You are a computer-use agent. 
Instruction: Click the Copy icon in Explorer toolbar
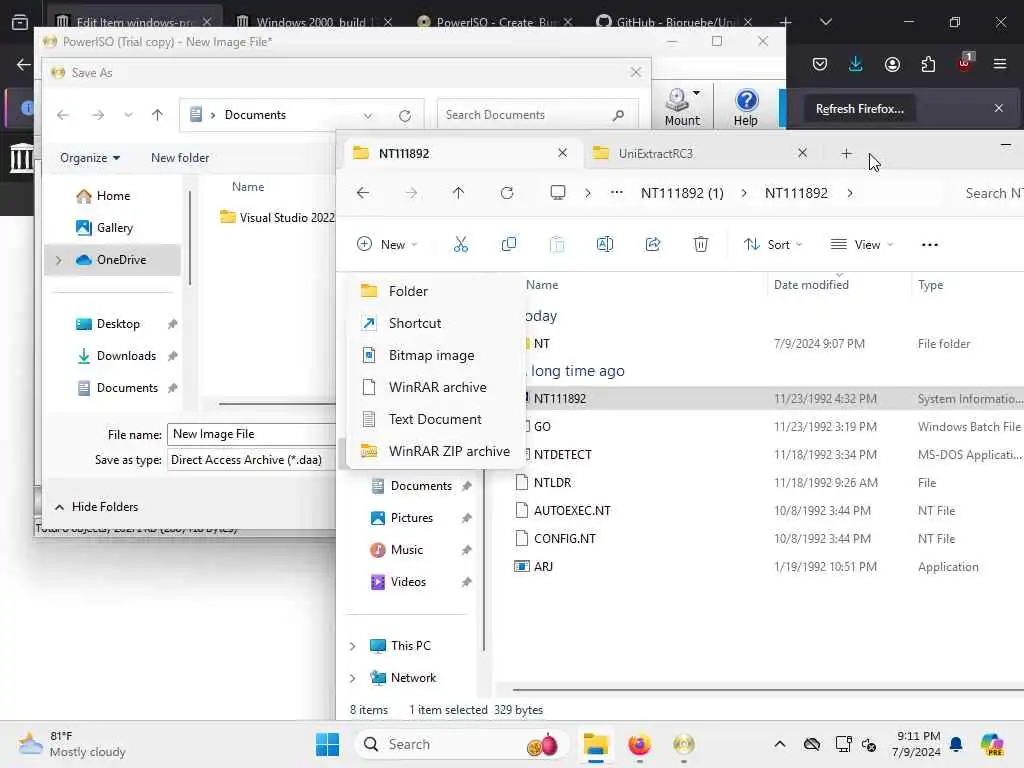click(x=508, y=244)
